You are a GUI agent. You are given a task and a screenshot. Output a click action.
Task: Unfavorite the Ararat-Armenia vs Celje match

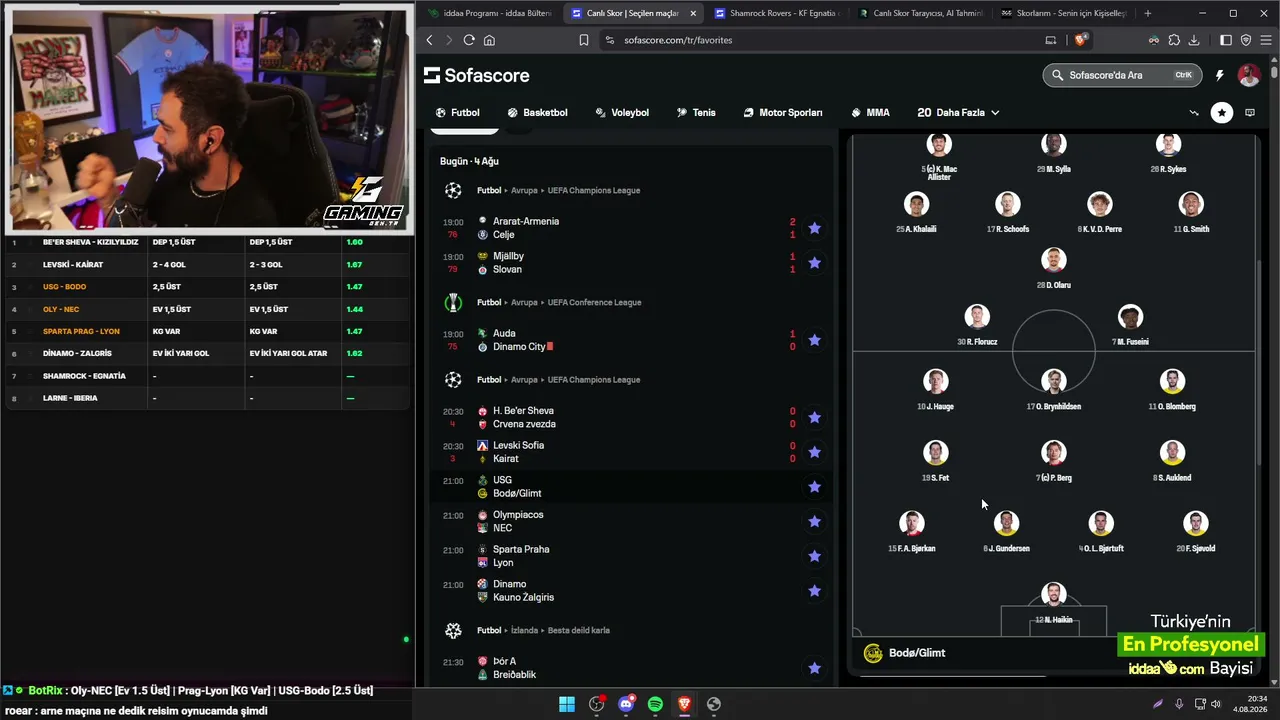[814, 228]
